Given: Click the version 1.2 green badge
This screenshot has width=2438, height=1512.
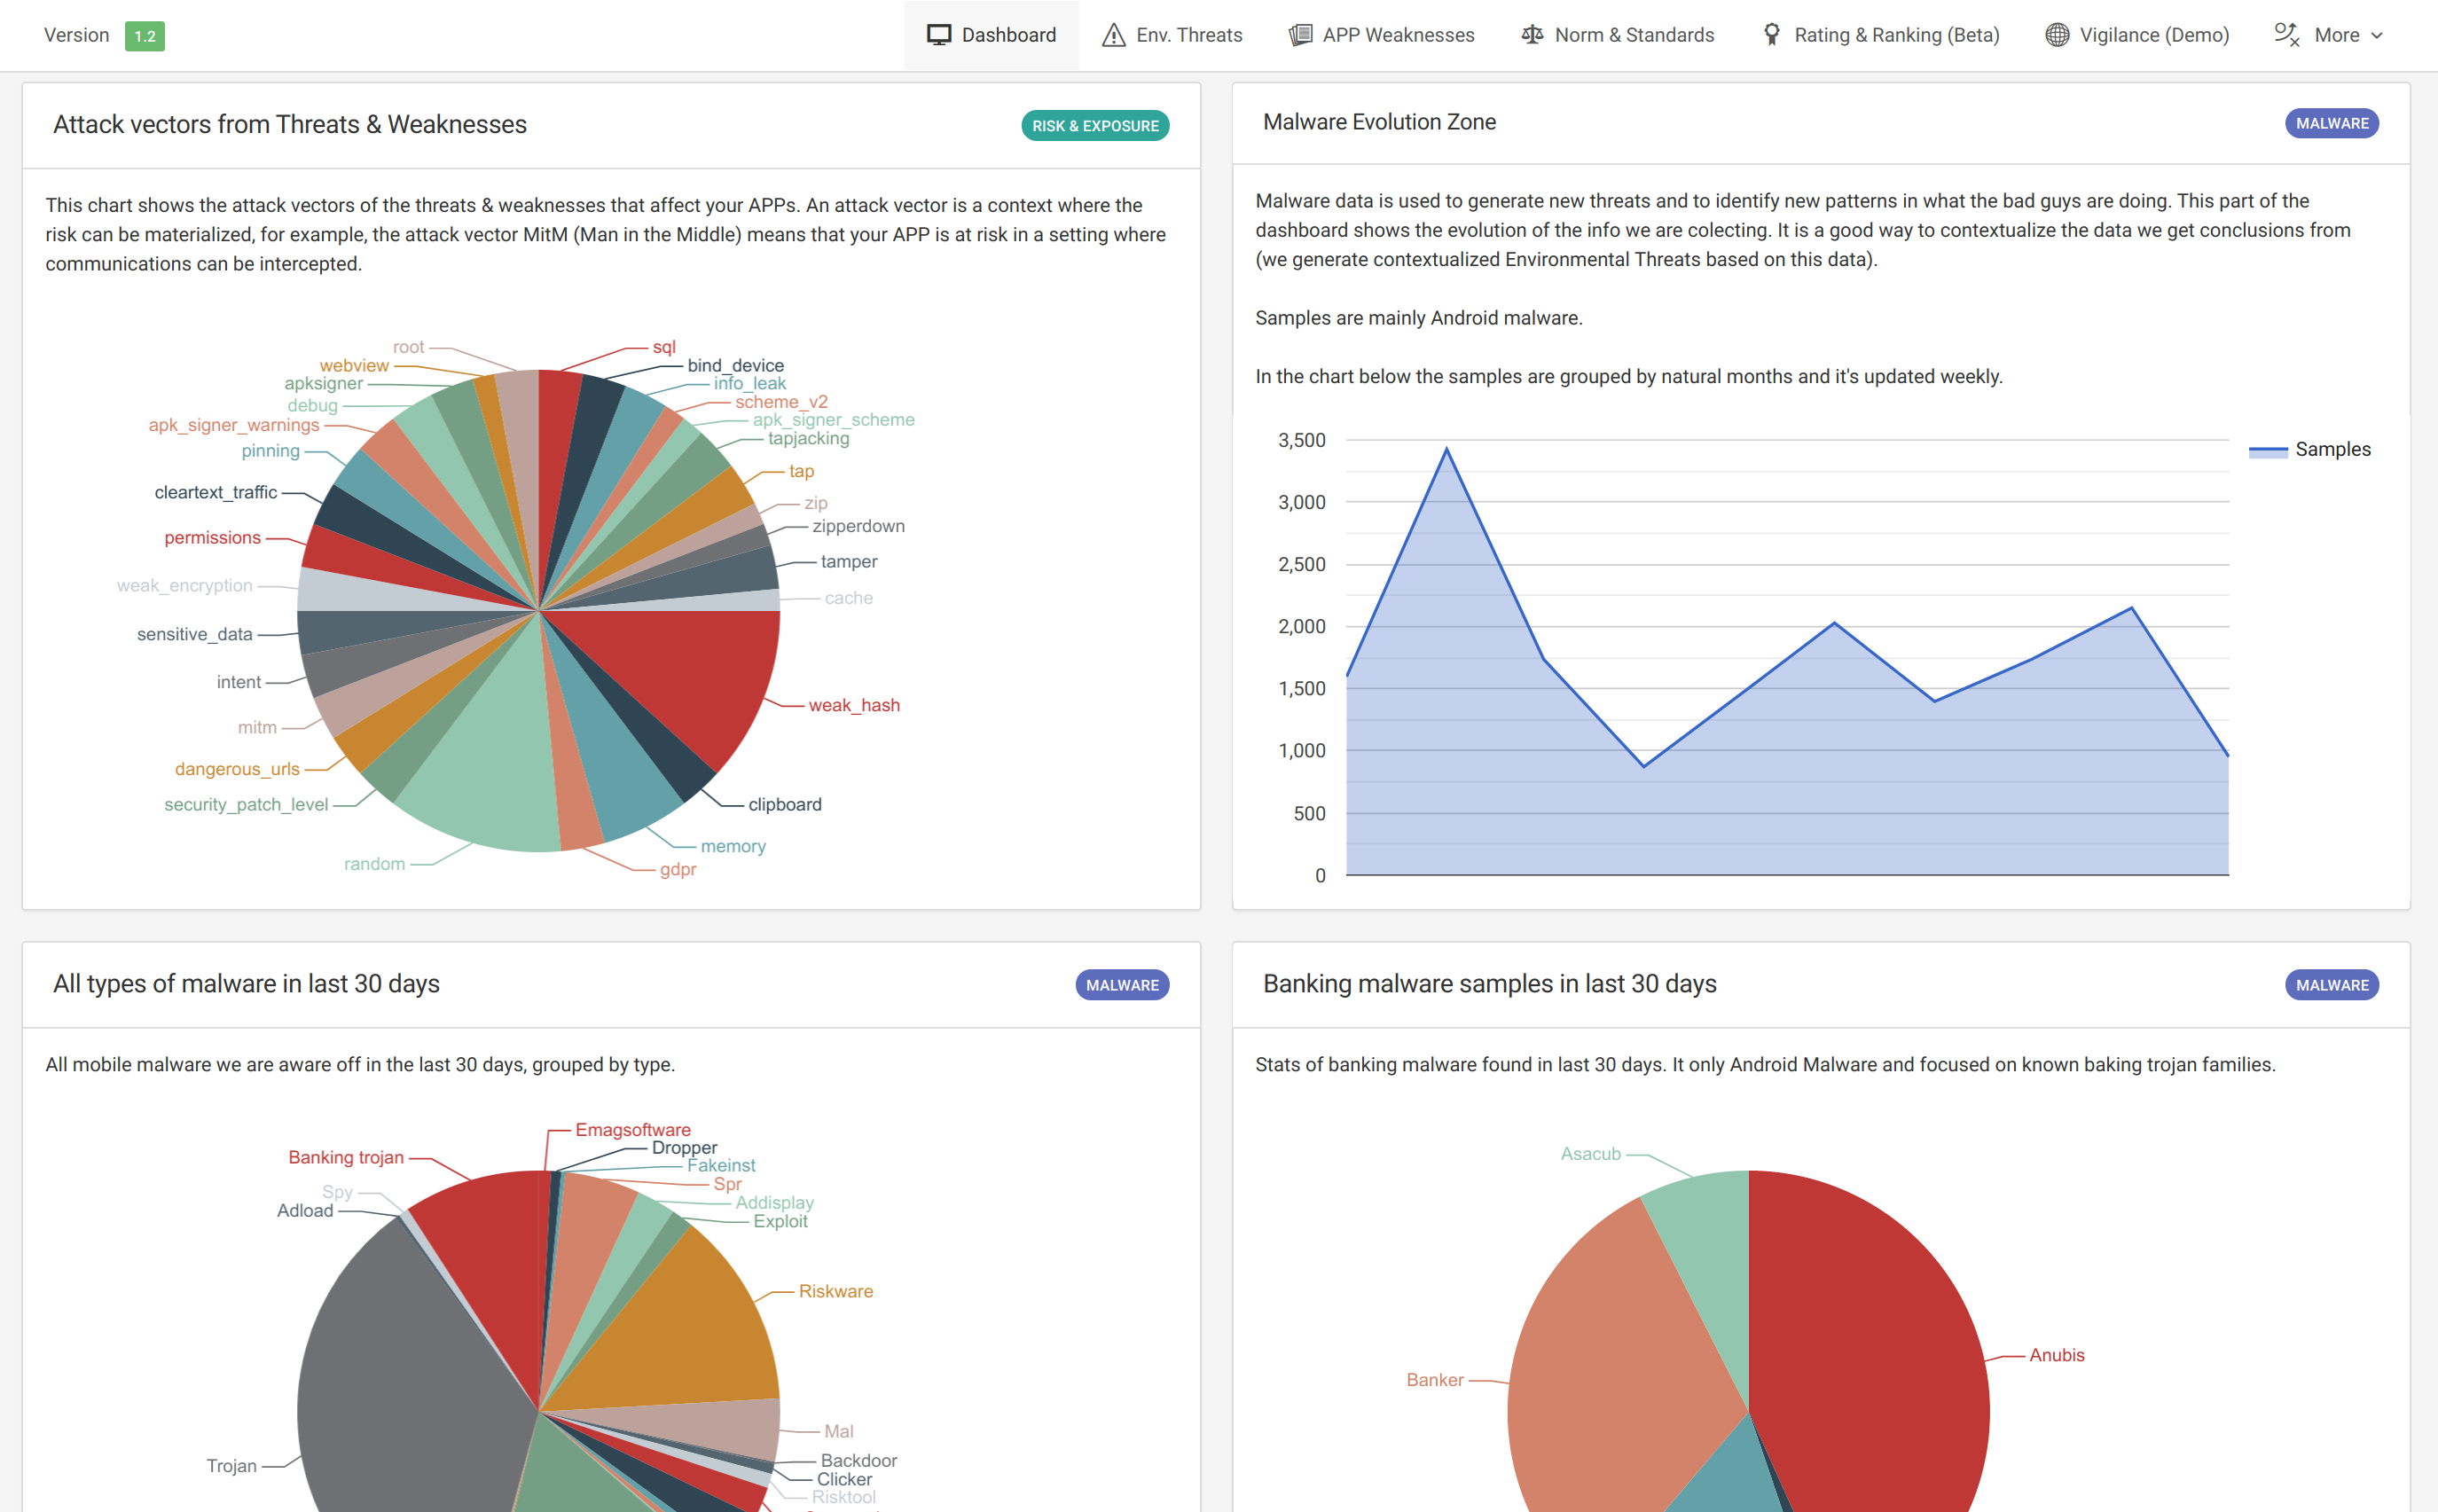Looking at the screenshot, I should tap(145, 36).
